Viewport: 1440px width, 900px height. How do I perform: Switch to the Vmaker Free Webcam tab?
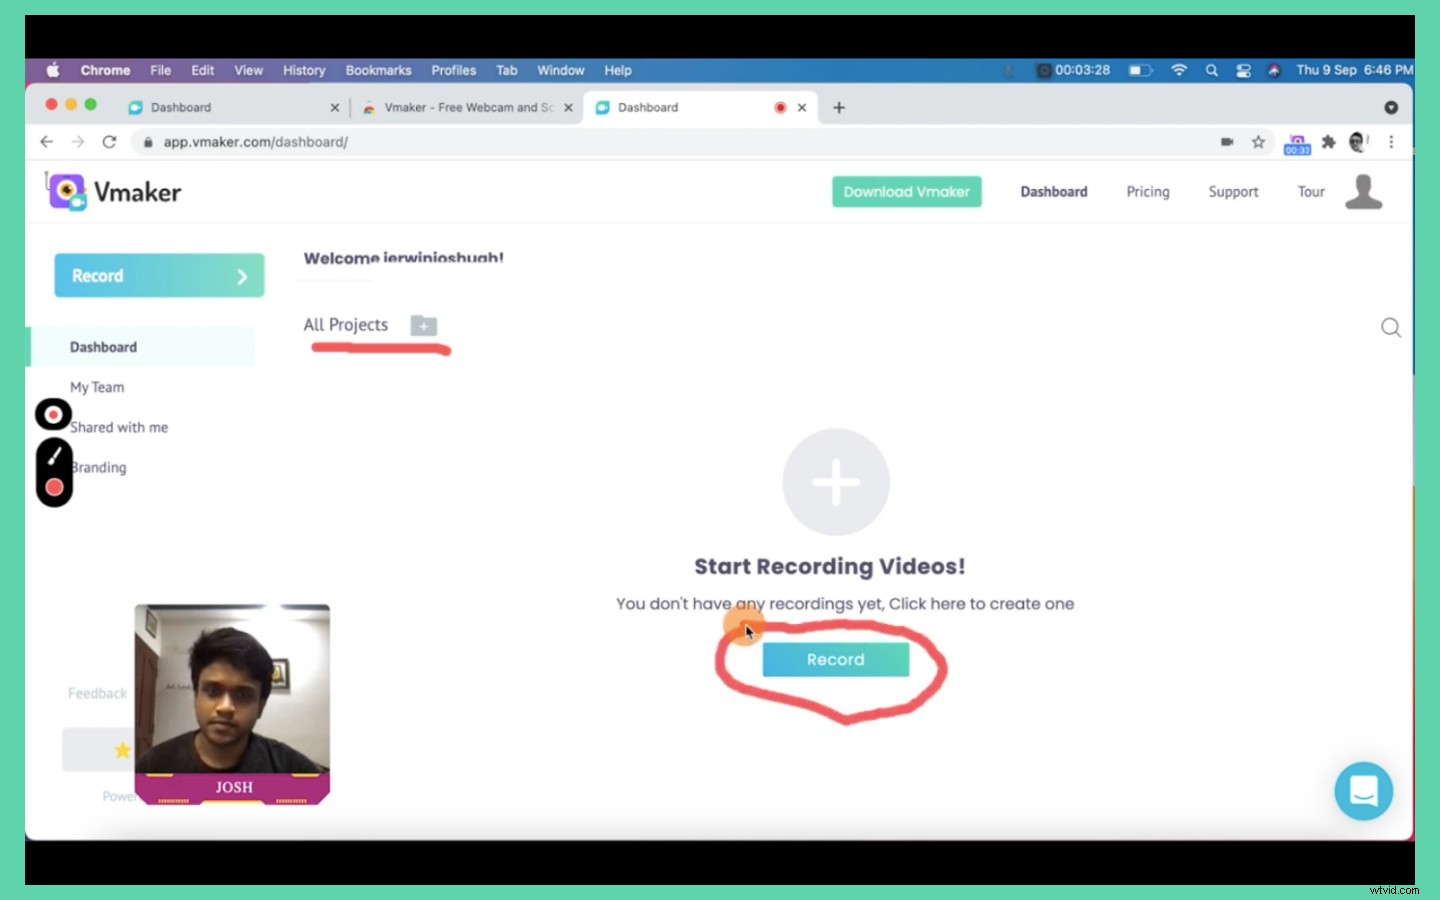click(x=460, y=107)
